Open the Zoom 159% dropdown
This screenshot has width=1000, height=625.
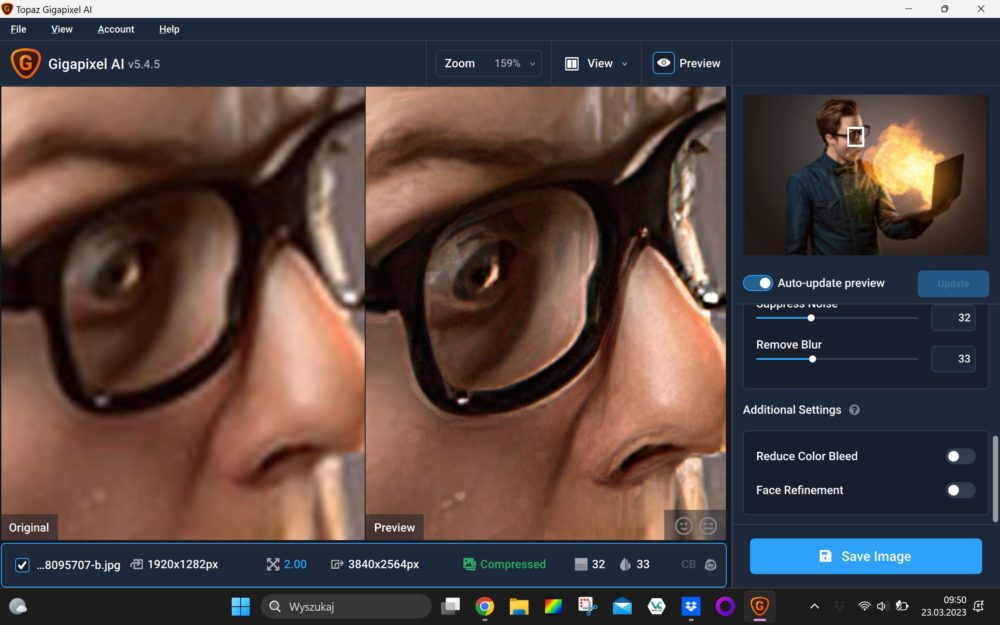pos(489,64)
